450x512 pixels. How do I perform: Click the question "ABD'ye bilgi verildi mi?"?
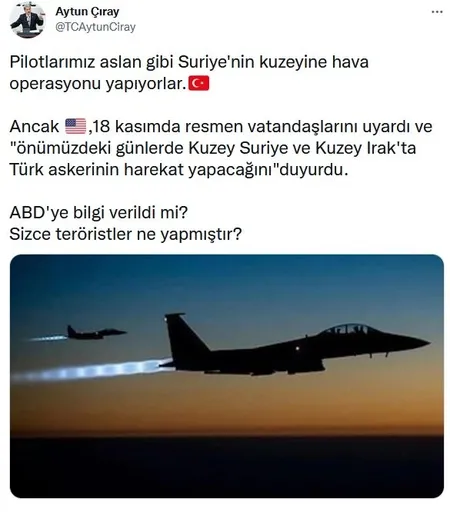point(99,213)
